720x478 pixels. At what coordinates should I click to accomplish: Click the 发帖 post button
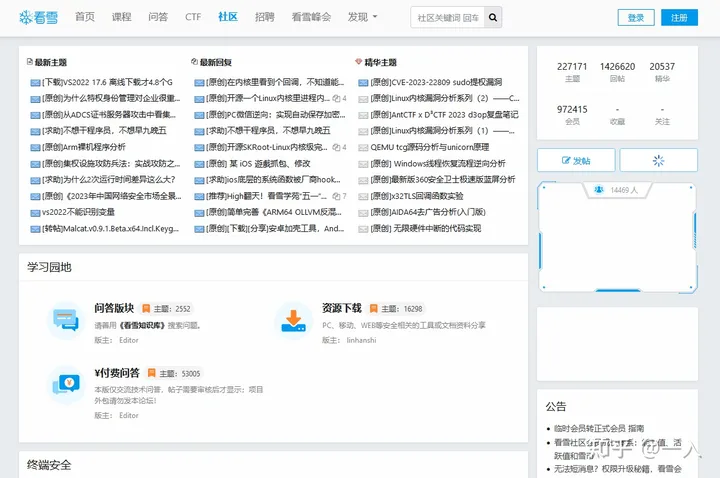pos(576,160)
